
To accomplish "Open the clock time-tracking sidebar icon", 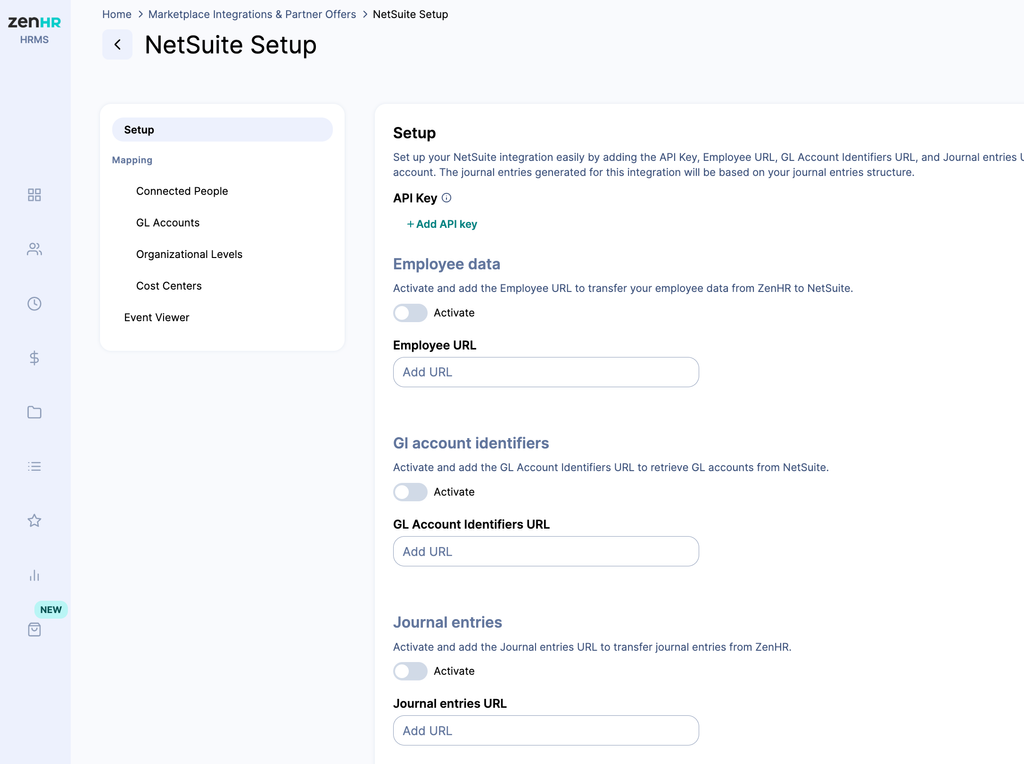I will click(x=35, y=304).
